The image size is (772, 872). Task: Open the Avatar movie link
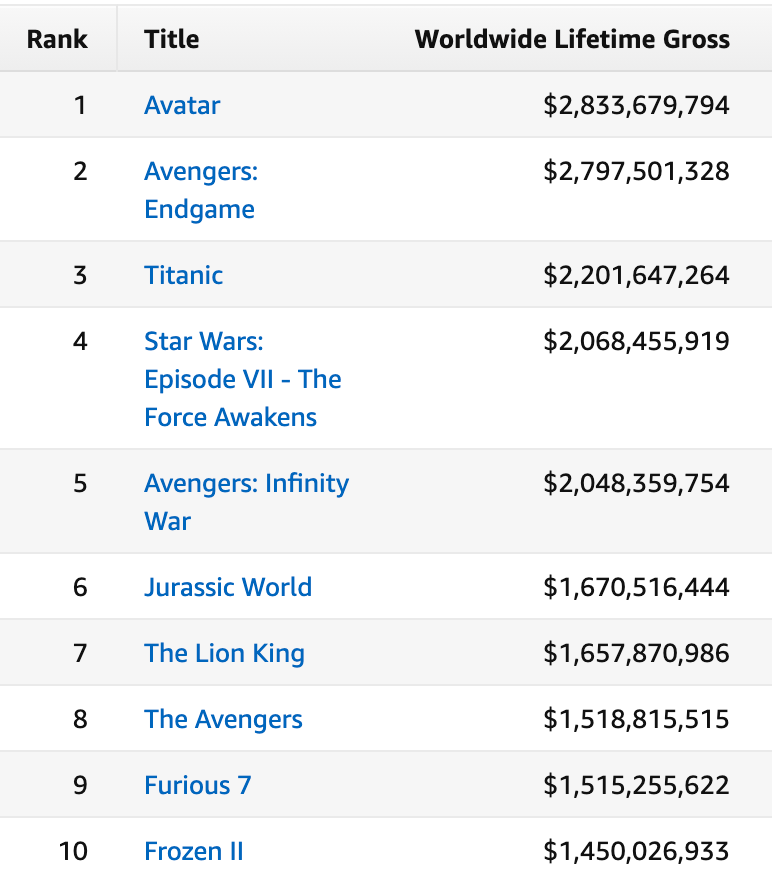182,105
